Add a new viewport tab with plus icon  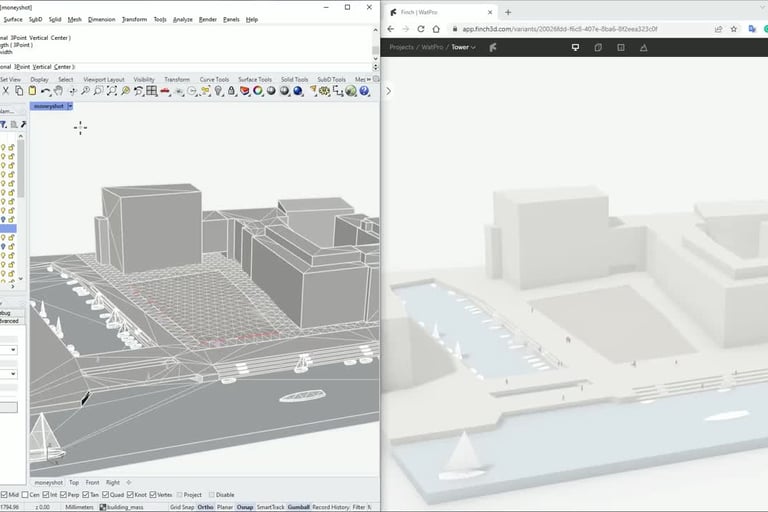(x=129, y=483)
